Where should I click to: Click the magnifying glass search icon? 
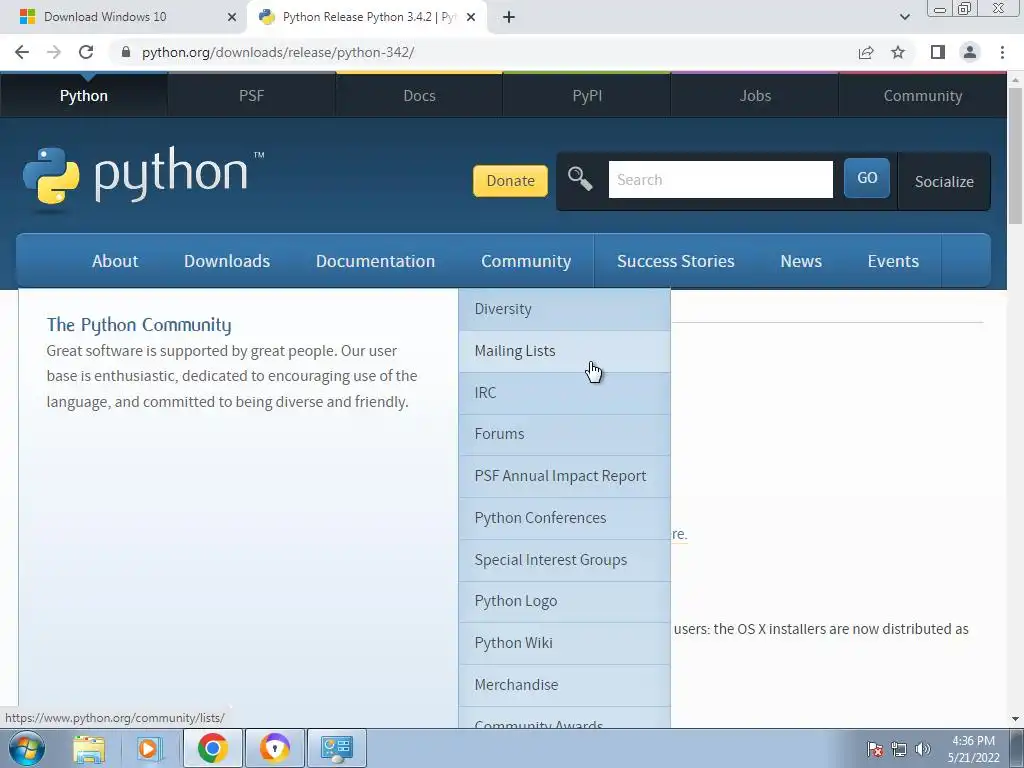point(579,178)
